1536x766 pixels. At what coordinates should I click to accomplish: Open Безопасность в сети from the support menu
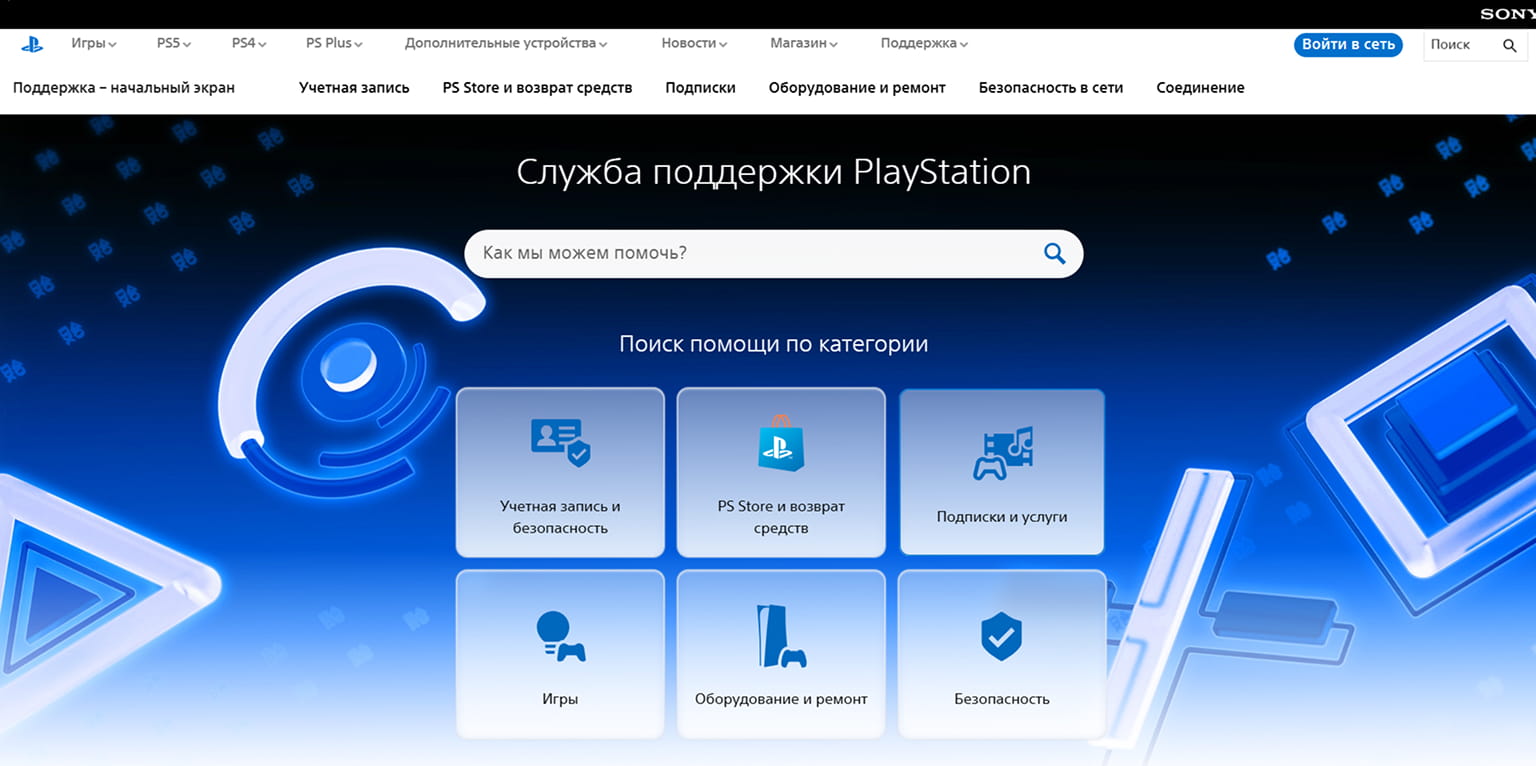[1051, 88]
